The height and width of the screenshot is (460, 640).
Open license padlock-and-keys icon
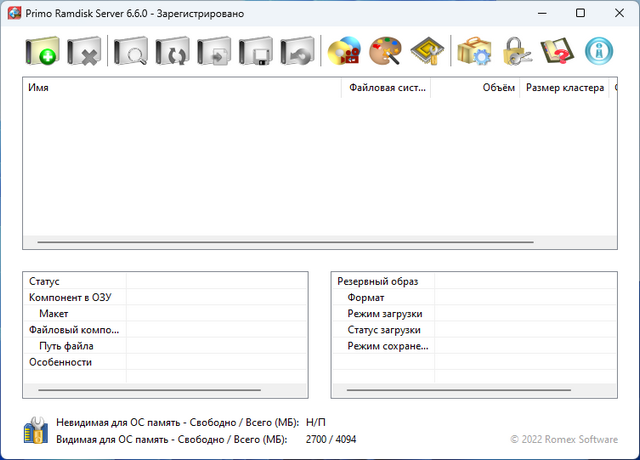516,51
